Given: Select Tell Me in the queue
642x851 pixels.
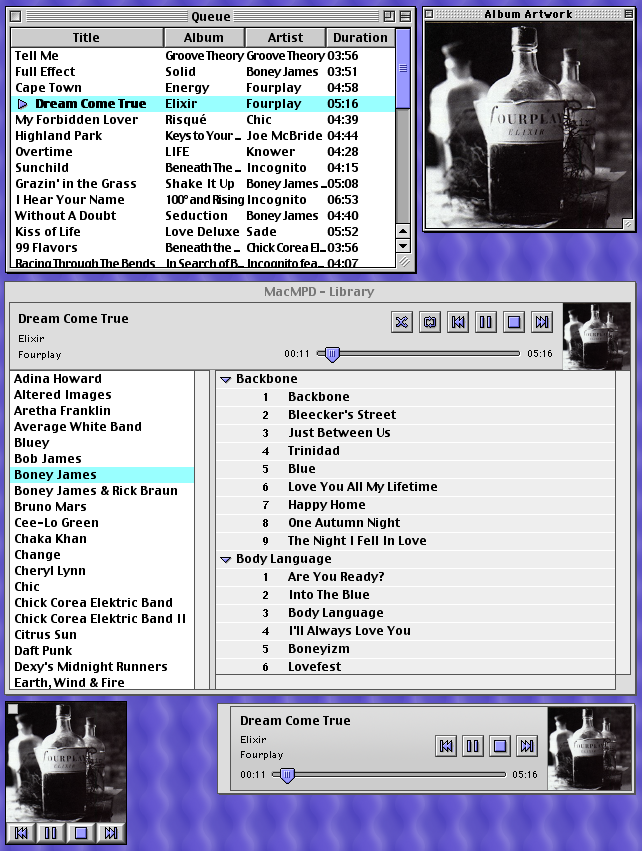Looking at the screenshot, I should (203, 56).
